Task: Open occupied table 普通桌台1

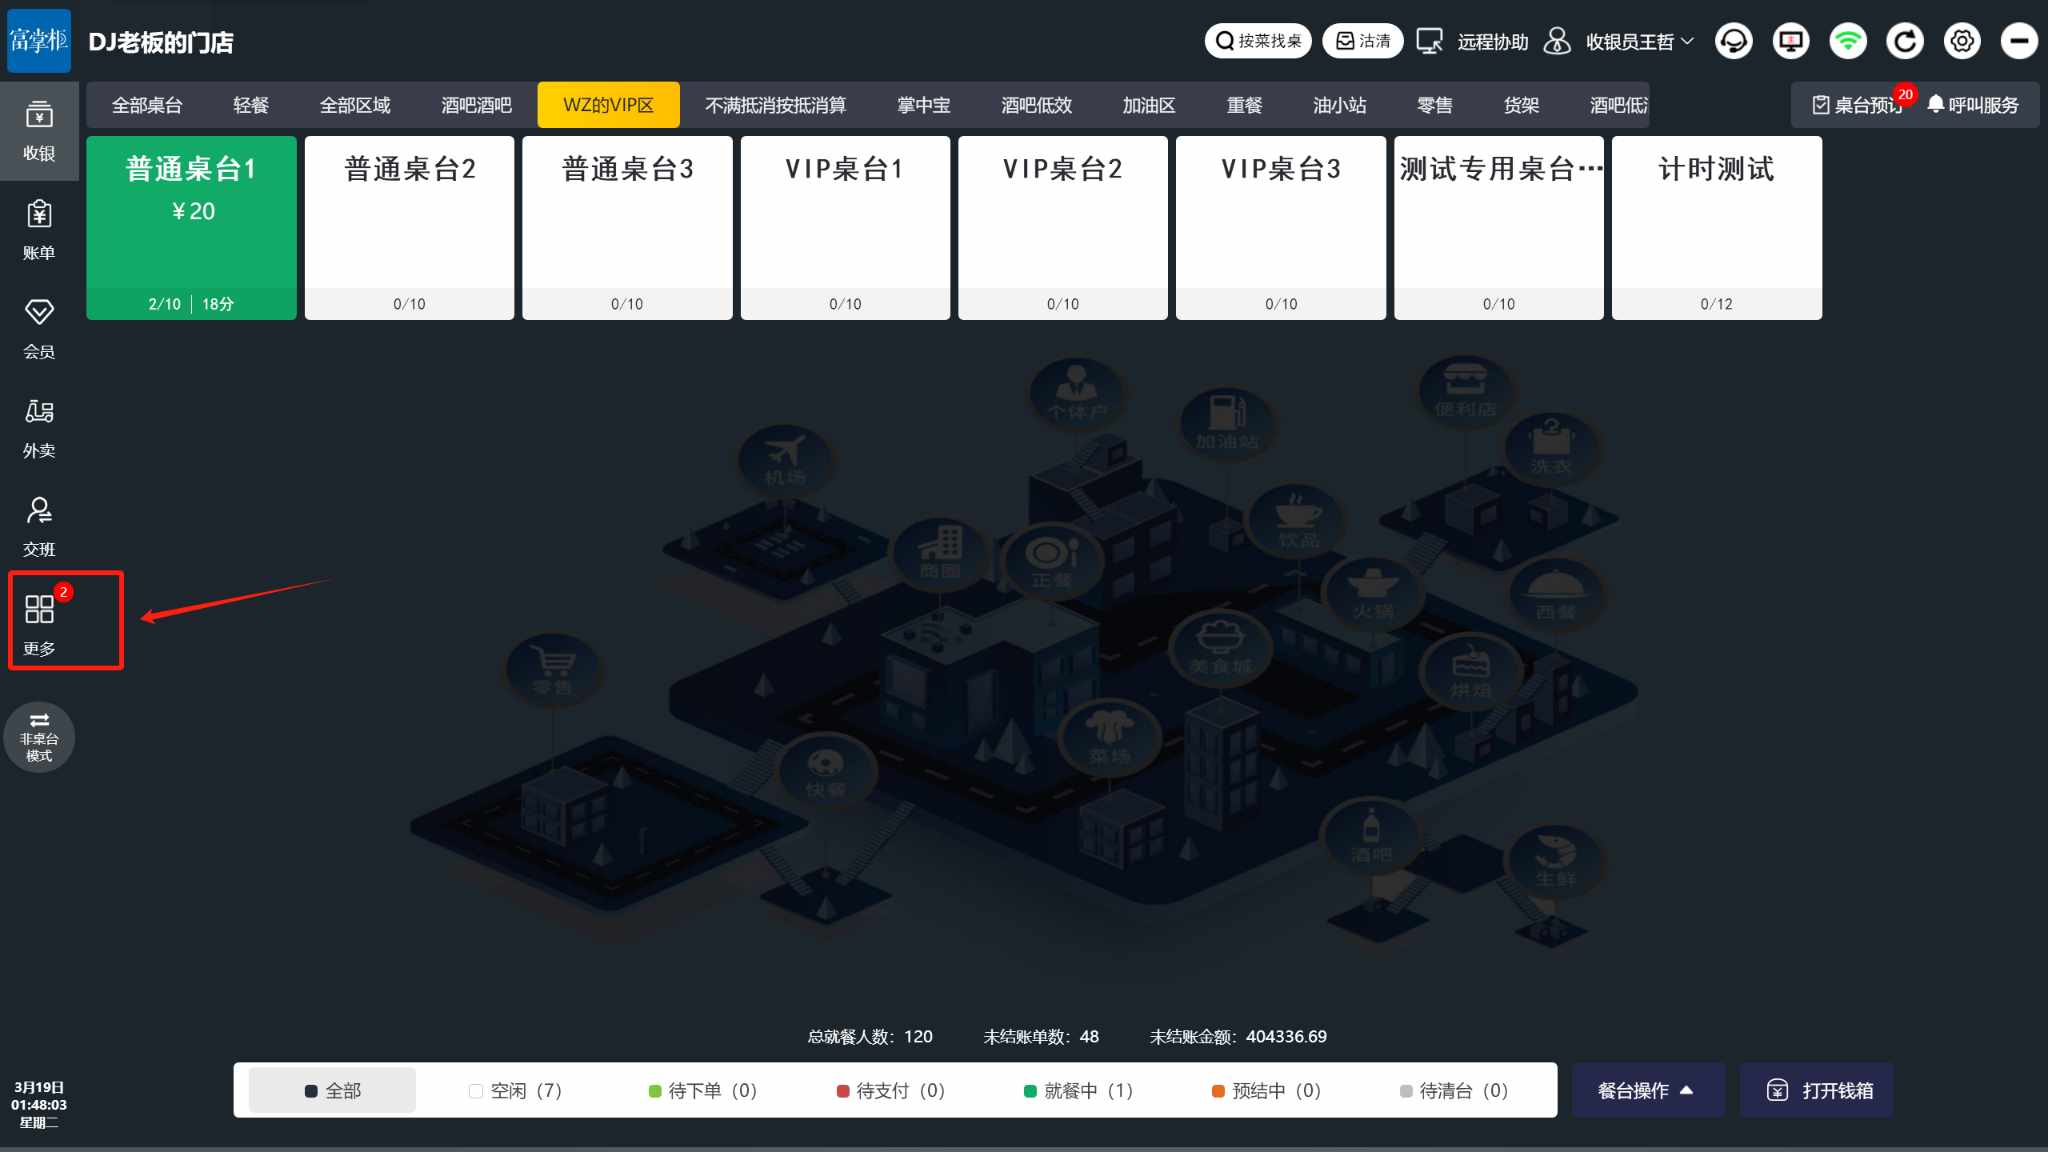Action: click(191, 228)
